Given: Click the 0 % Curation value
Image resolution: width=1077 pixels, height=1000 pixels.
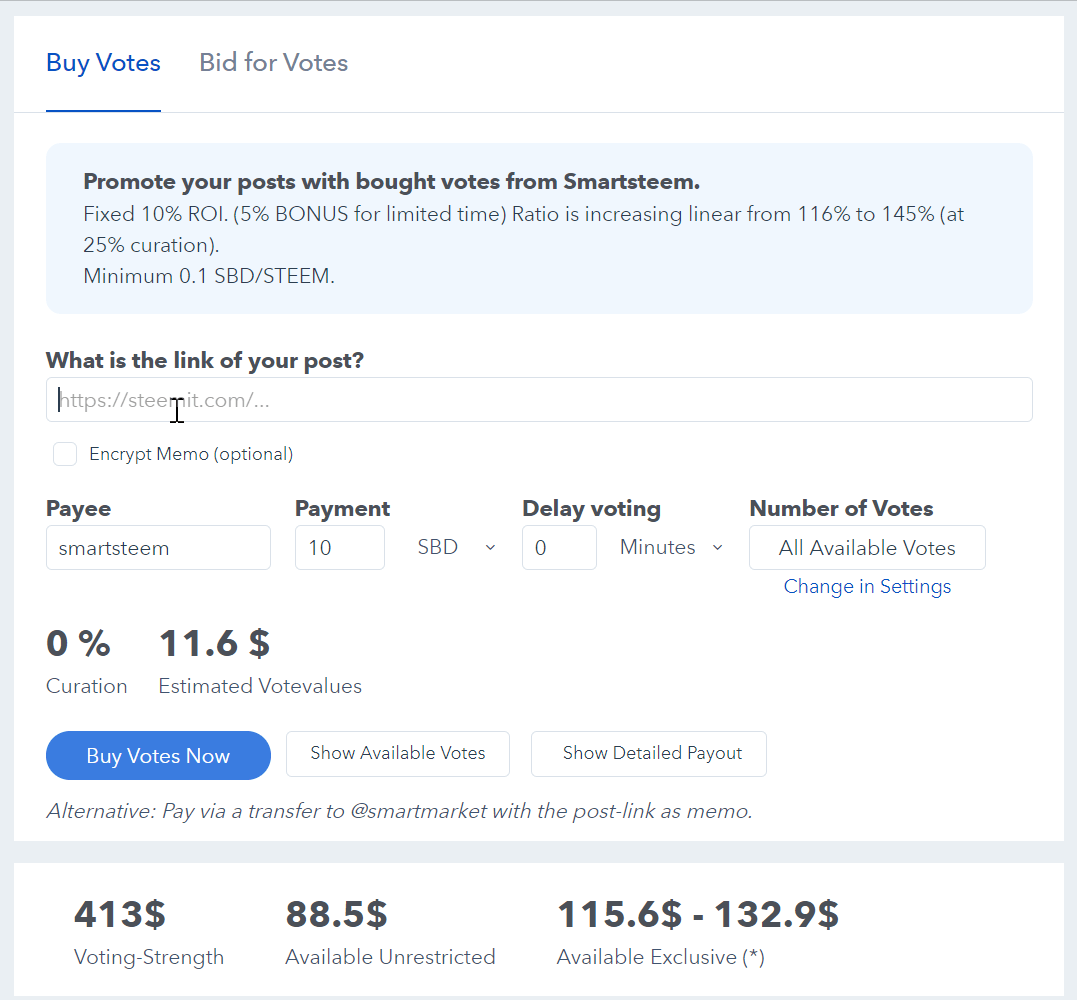Looking at the screenshot, I should click(x=78, y=644).
